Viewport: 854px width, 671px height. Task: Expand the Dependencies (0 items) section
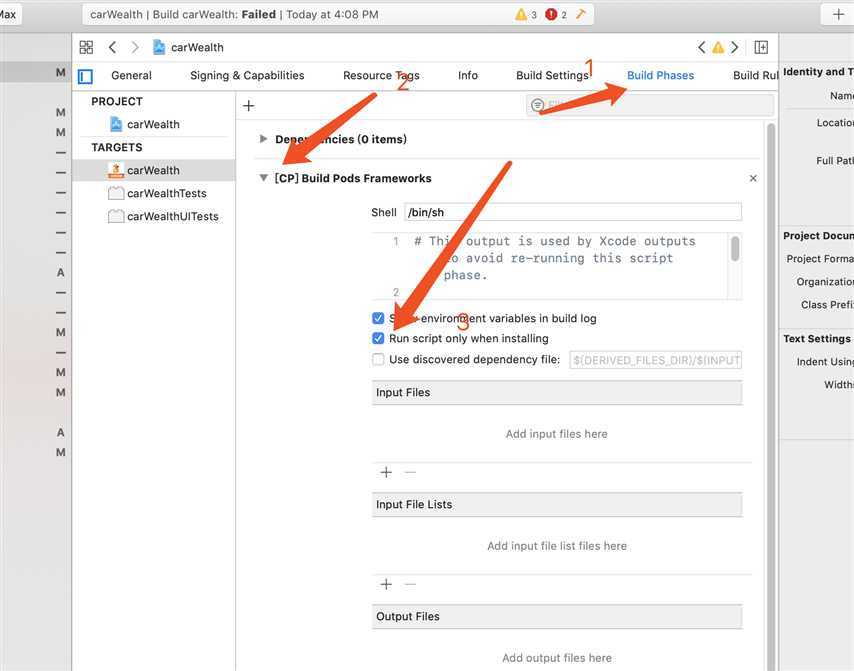pyautogui.click(x=264, y=139)
